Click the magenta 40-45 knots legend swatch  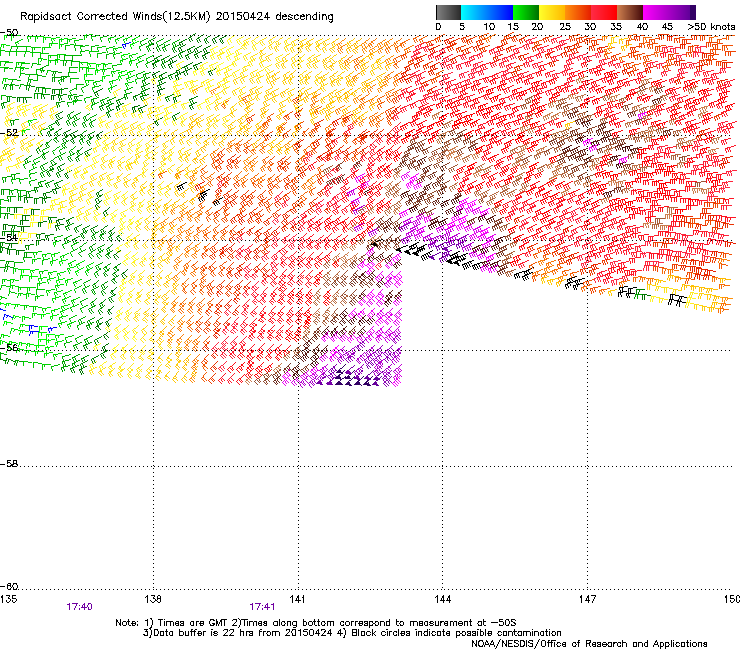[656, 12]
